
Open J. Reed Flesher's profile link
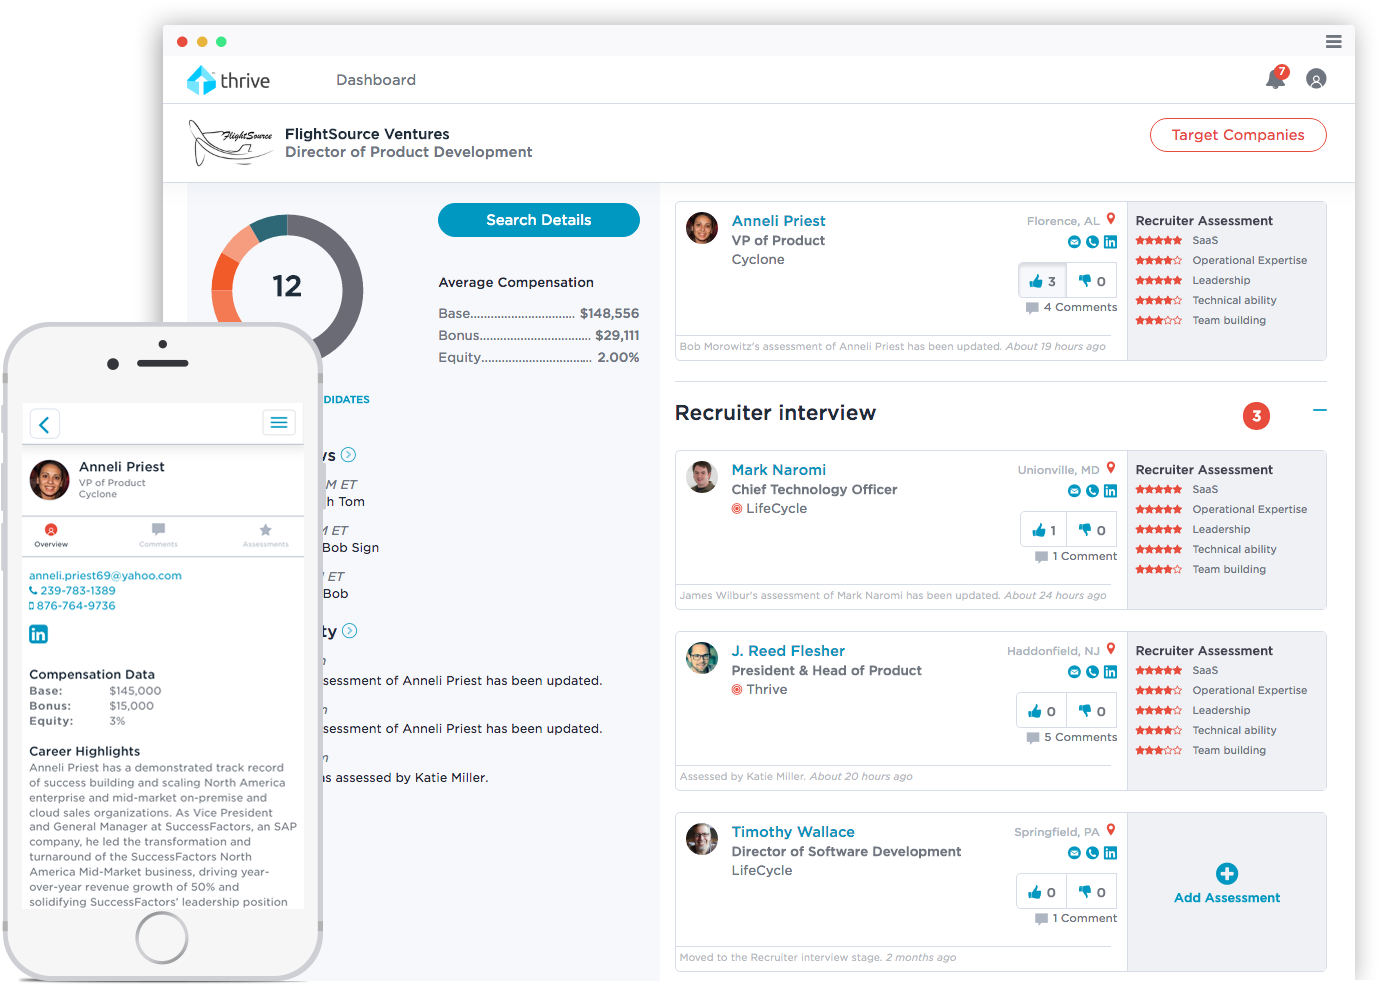pos(788,651)
